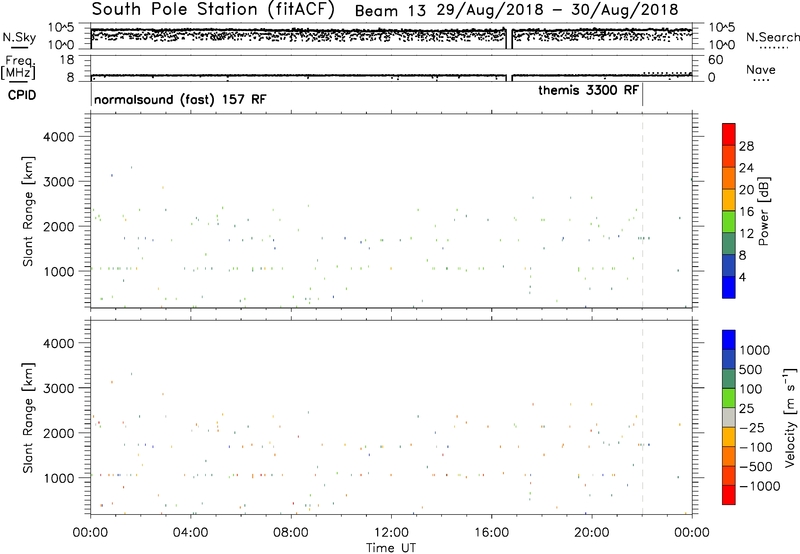800x554 pixels.
Task: Click the N.Search legend label
Action: click(772, 37)
